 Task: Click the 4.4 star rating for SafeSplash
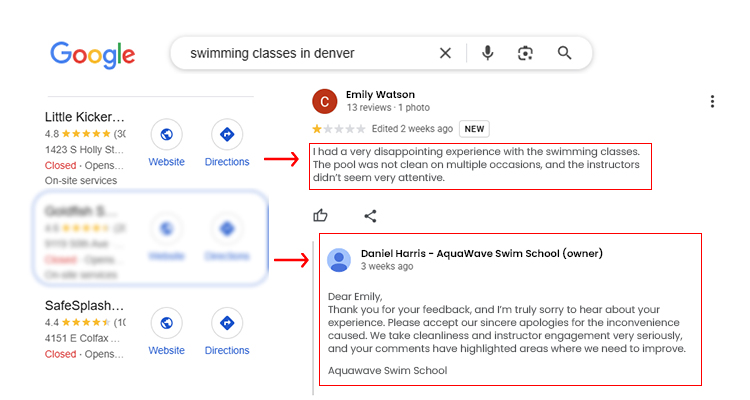[85, 322]
